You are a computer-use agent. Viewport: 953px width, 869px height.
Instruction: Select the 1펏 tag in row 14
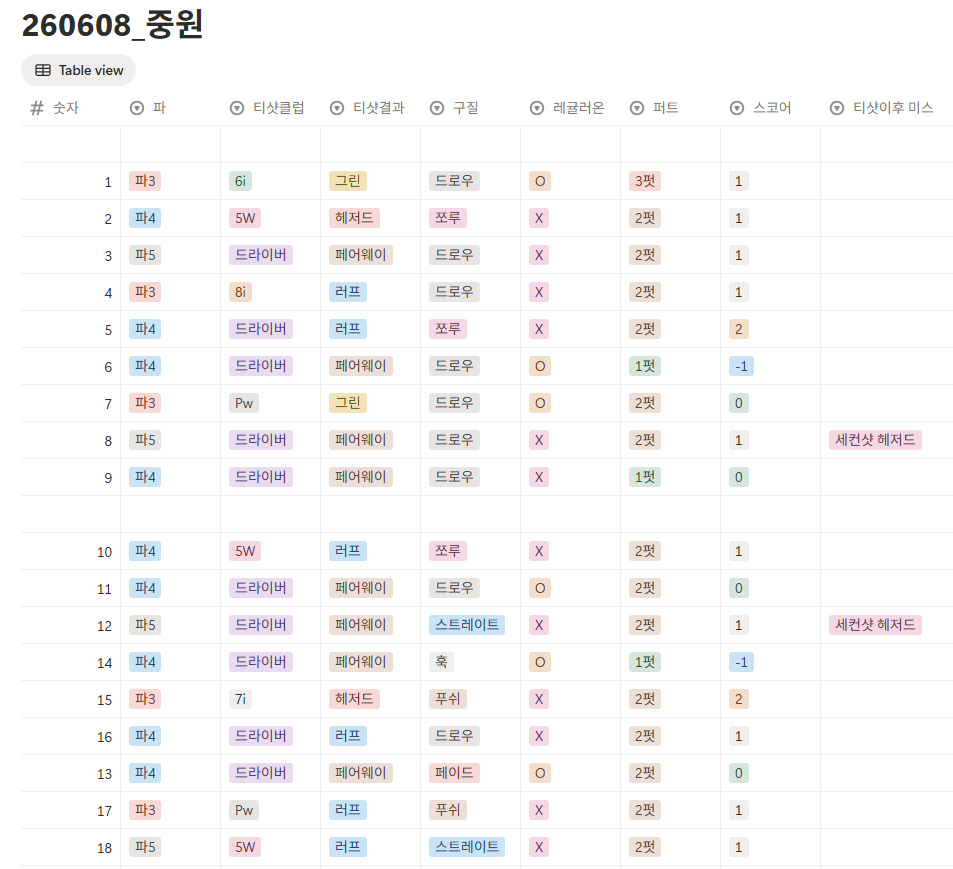(x=645, y=662)
